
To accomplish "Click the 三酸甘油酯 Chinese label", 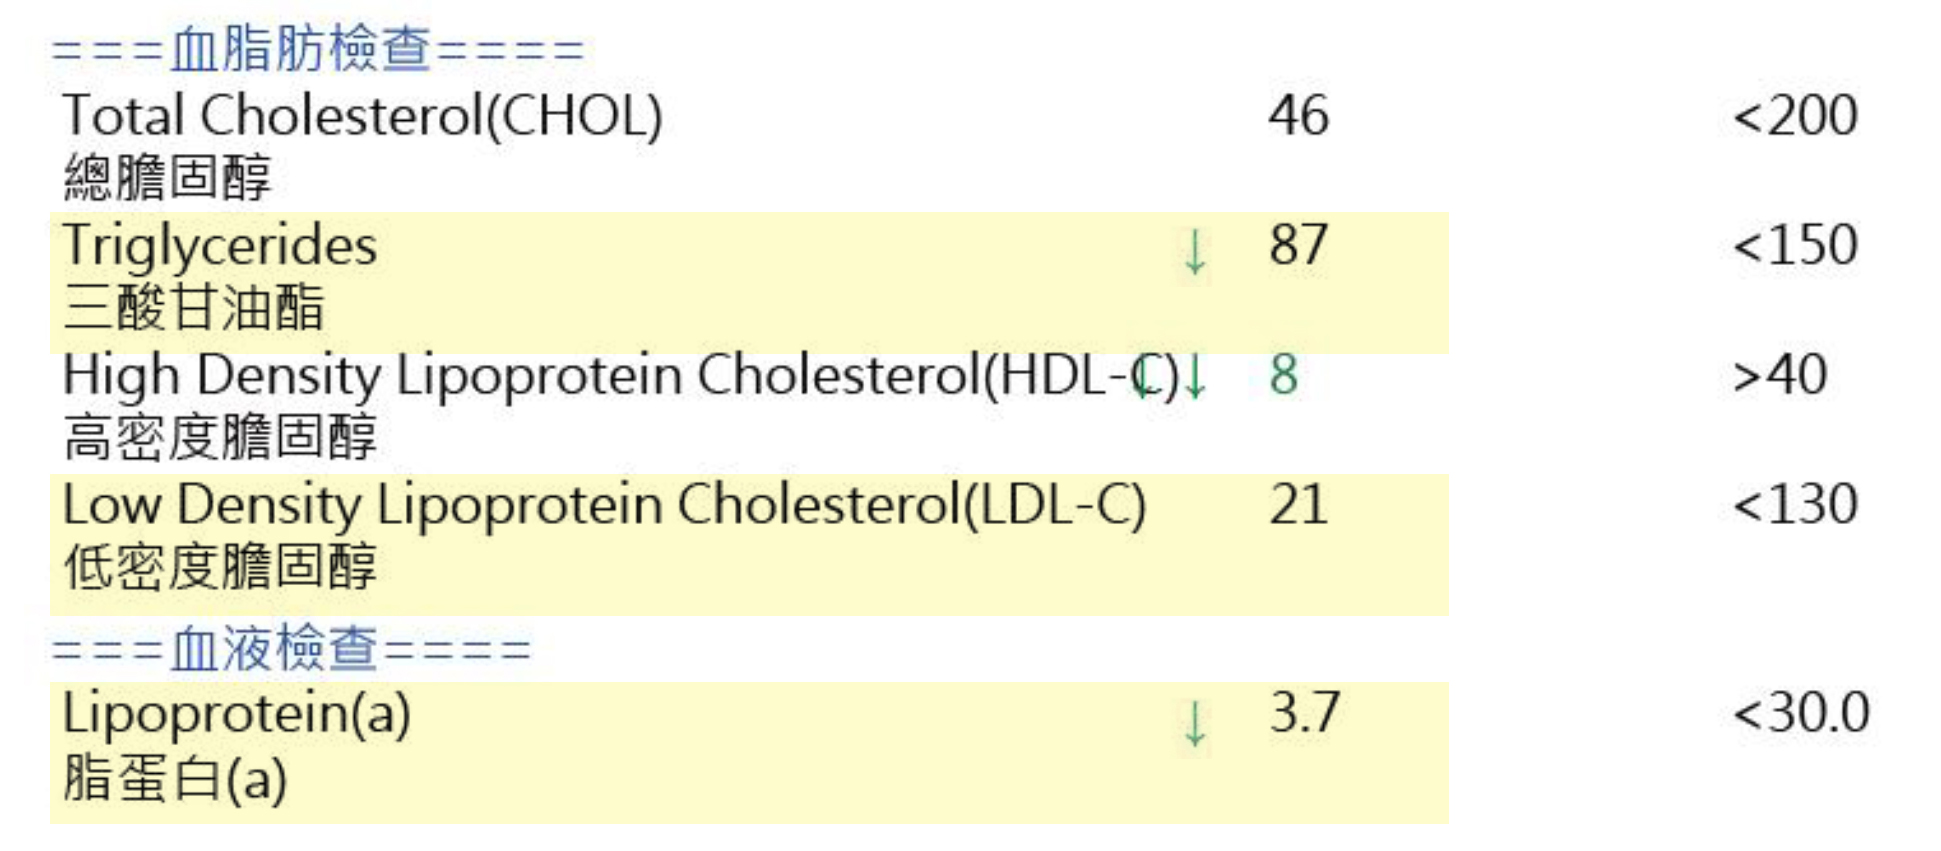I will click(x=193, y=307).
